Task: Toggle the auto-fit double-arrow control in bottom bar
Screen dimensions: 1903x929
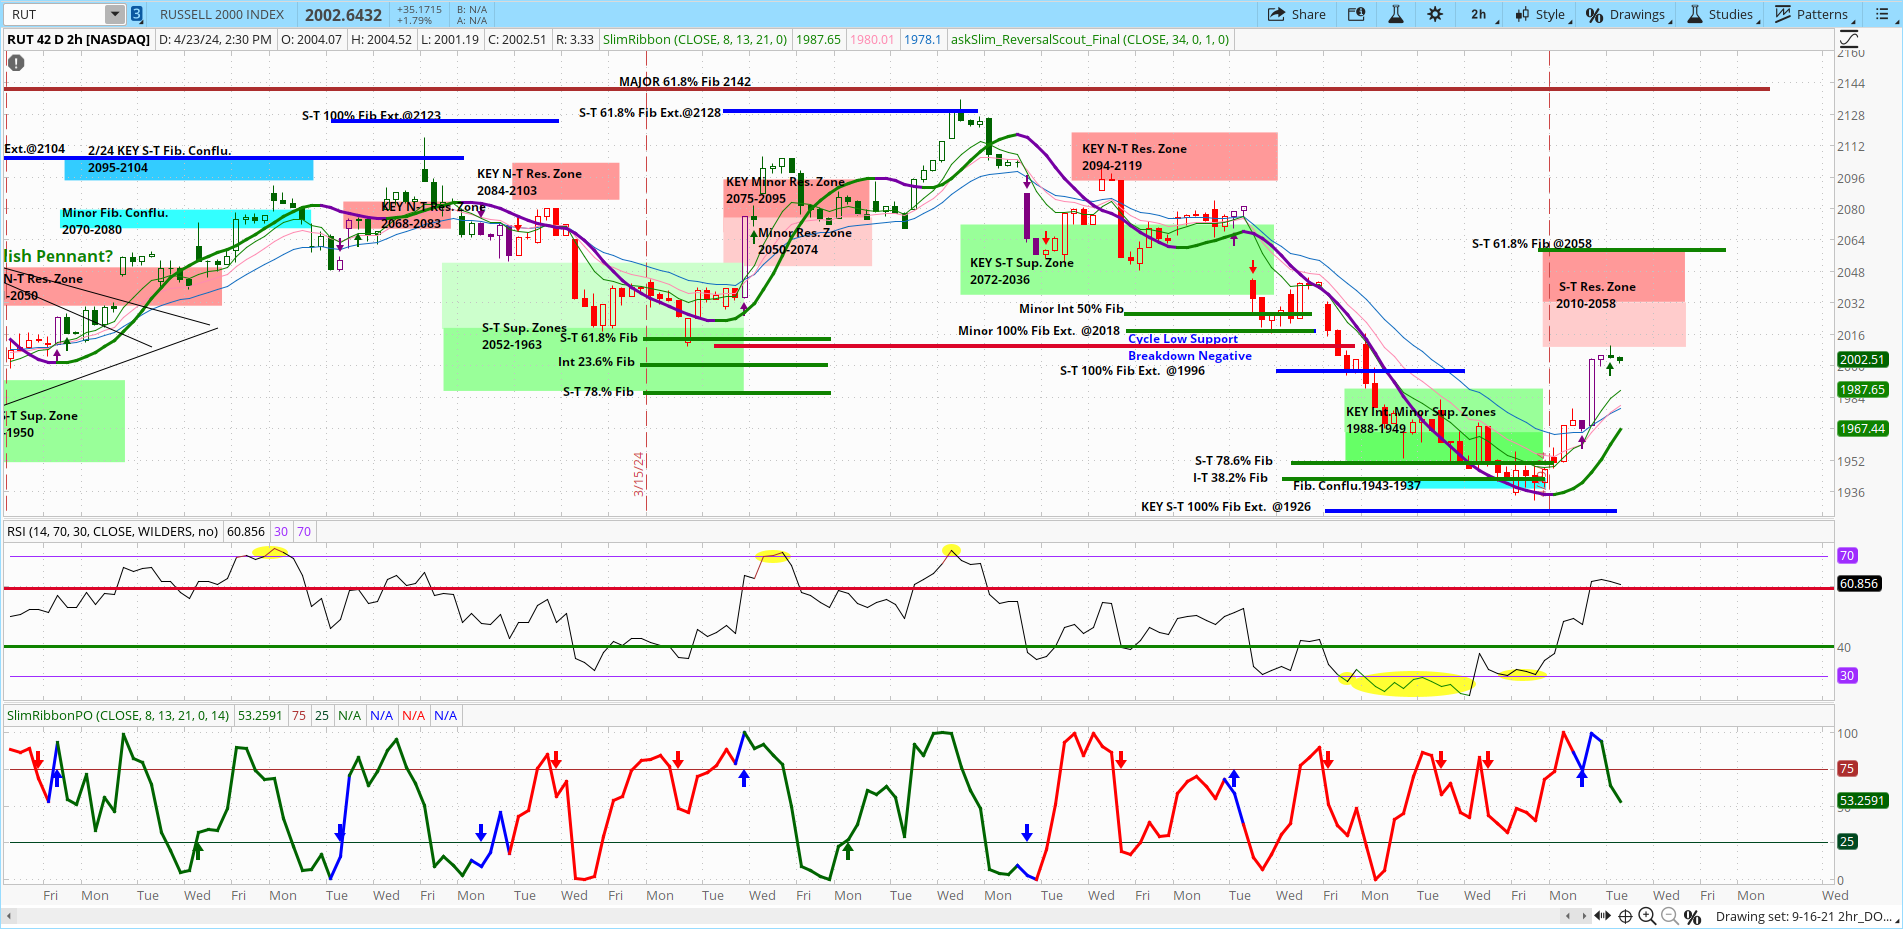Action: click(1602, 916)
